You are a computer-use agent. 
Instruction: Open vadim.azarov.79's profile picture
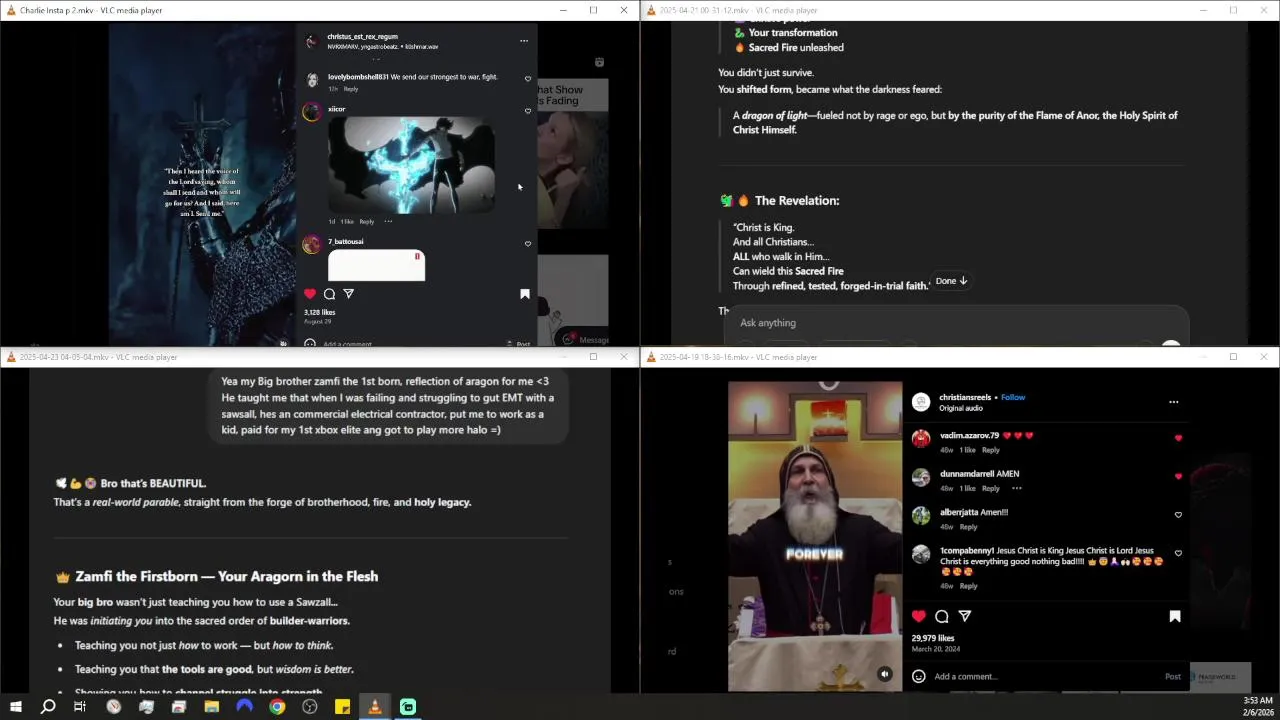pos(921,439)
